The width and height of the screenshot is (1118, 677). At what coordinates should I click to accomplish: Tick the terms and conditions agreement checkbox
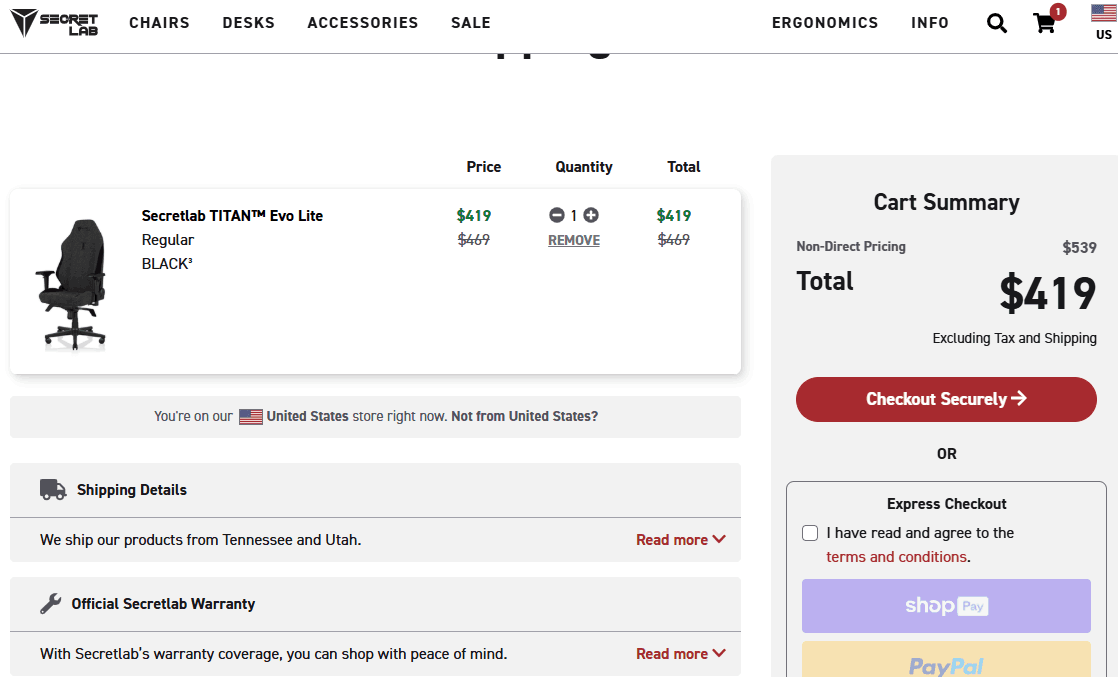pos(810,533)
